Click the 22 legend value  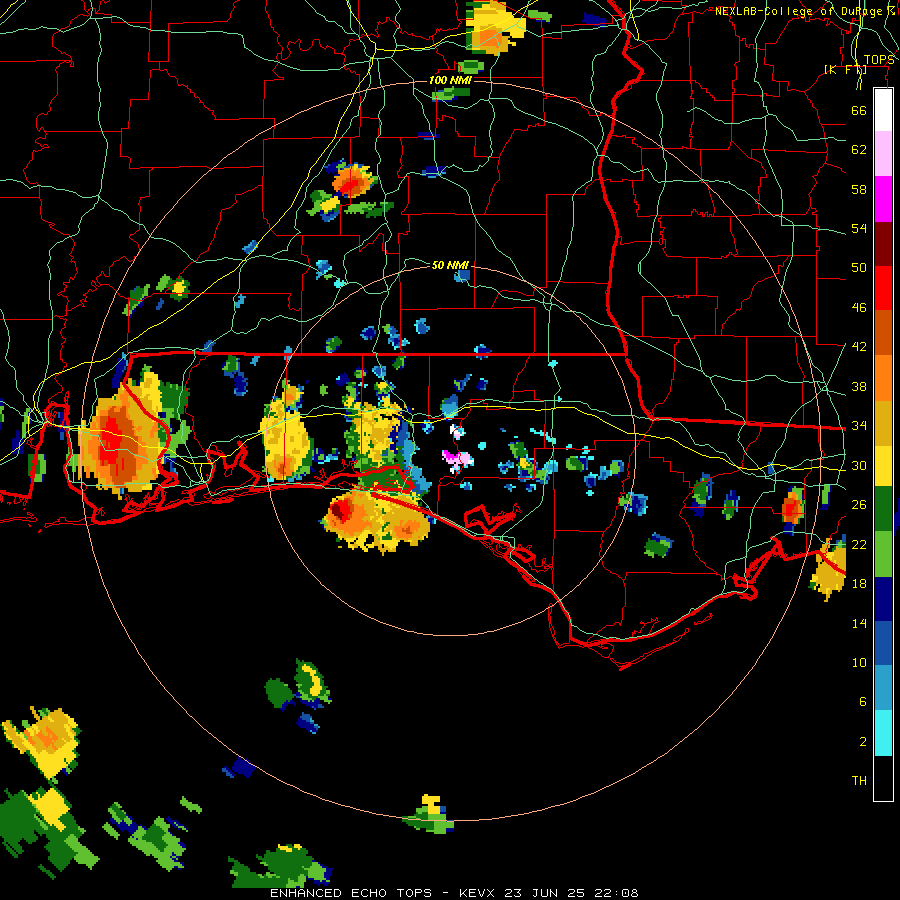tap(859, 544)
